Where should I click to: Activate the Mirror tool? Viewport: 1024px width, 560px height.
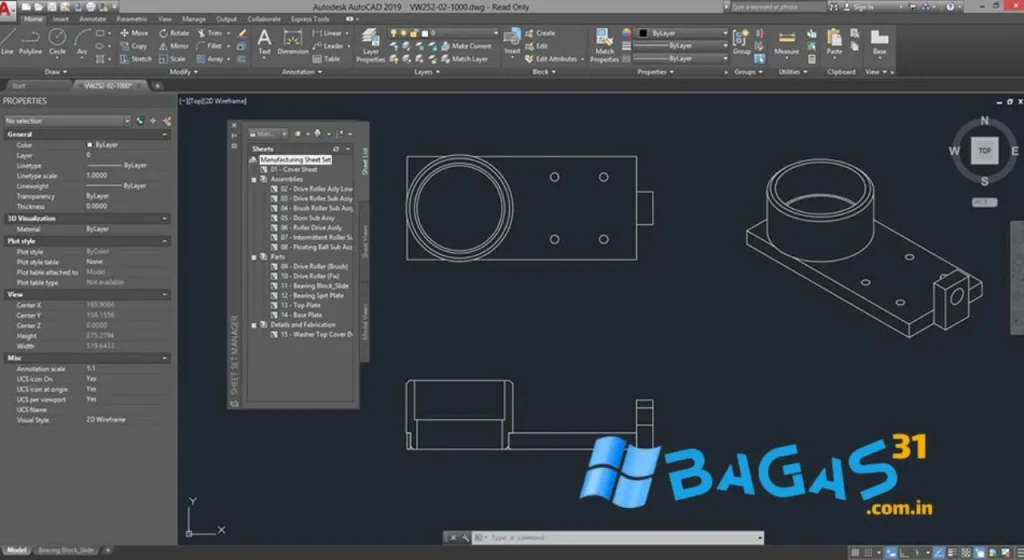174,46
